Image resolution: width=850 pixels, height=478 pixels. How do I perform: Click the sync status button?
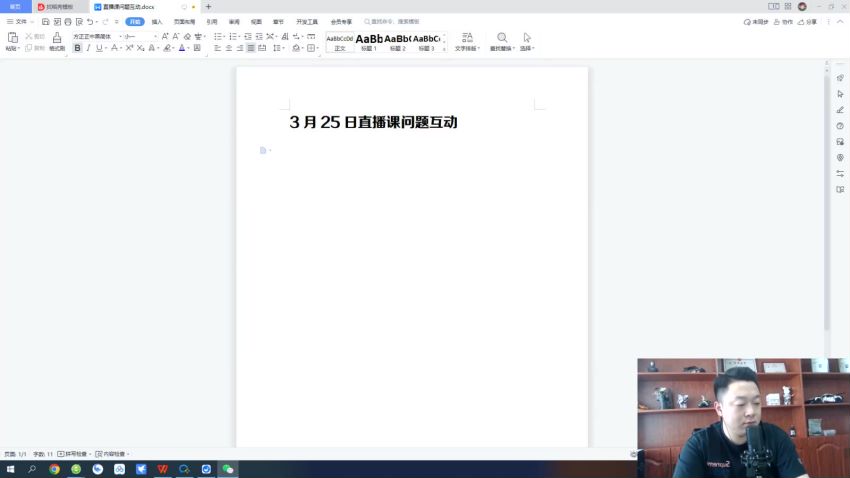tap(756, 22)
